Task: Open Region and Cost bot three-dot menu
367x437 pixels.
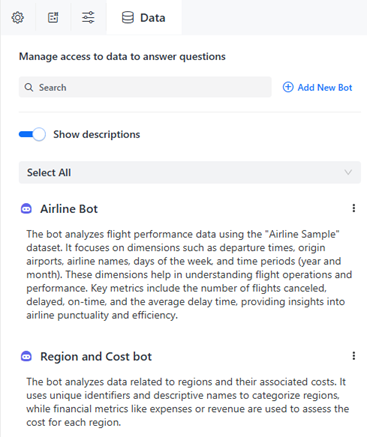Action: point(354,356)
